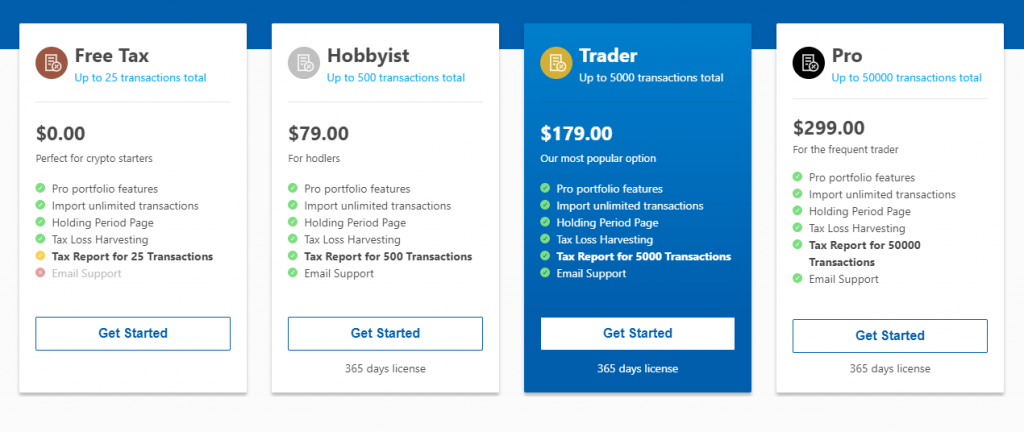This screenshot has width=1024, height=432.
Task: Click green check beside Trader Email Support
Action: pyautogui.click(x=545, y=273)
